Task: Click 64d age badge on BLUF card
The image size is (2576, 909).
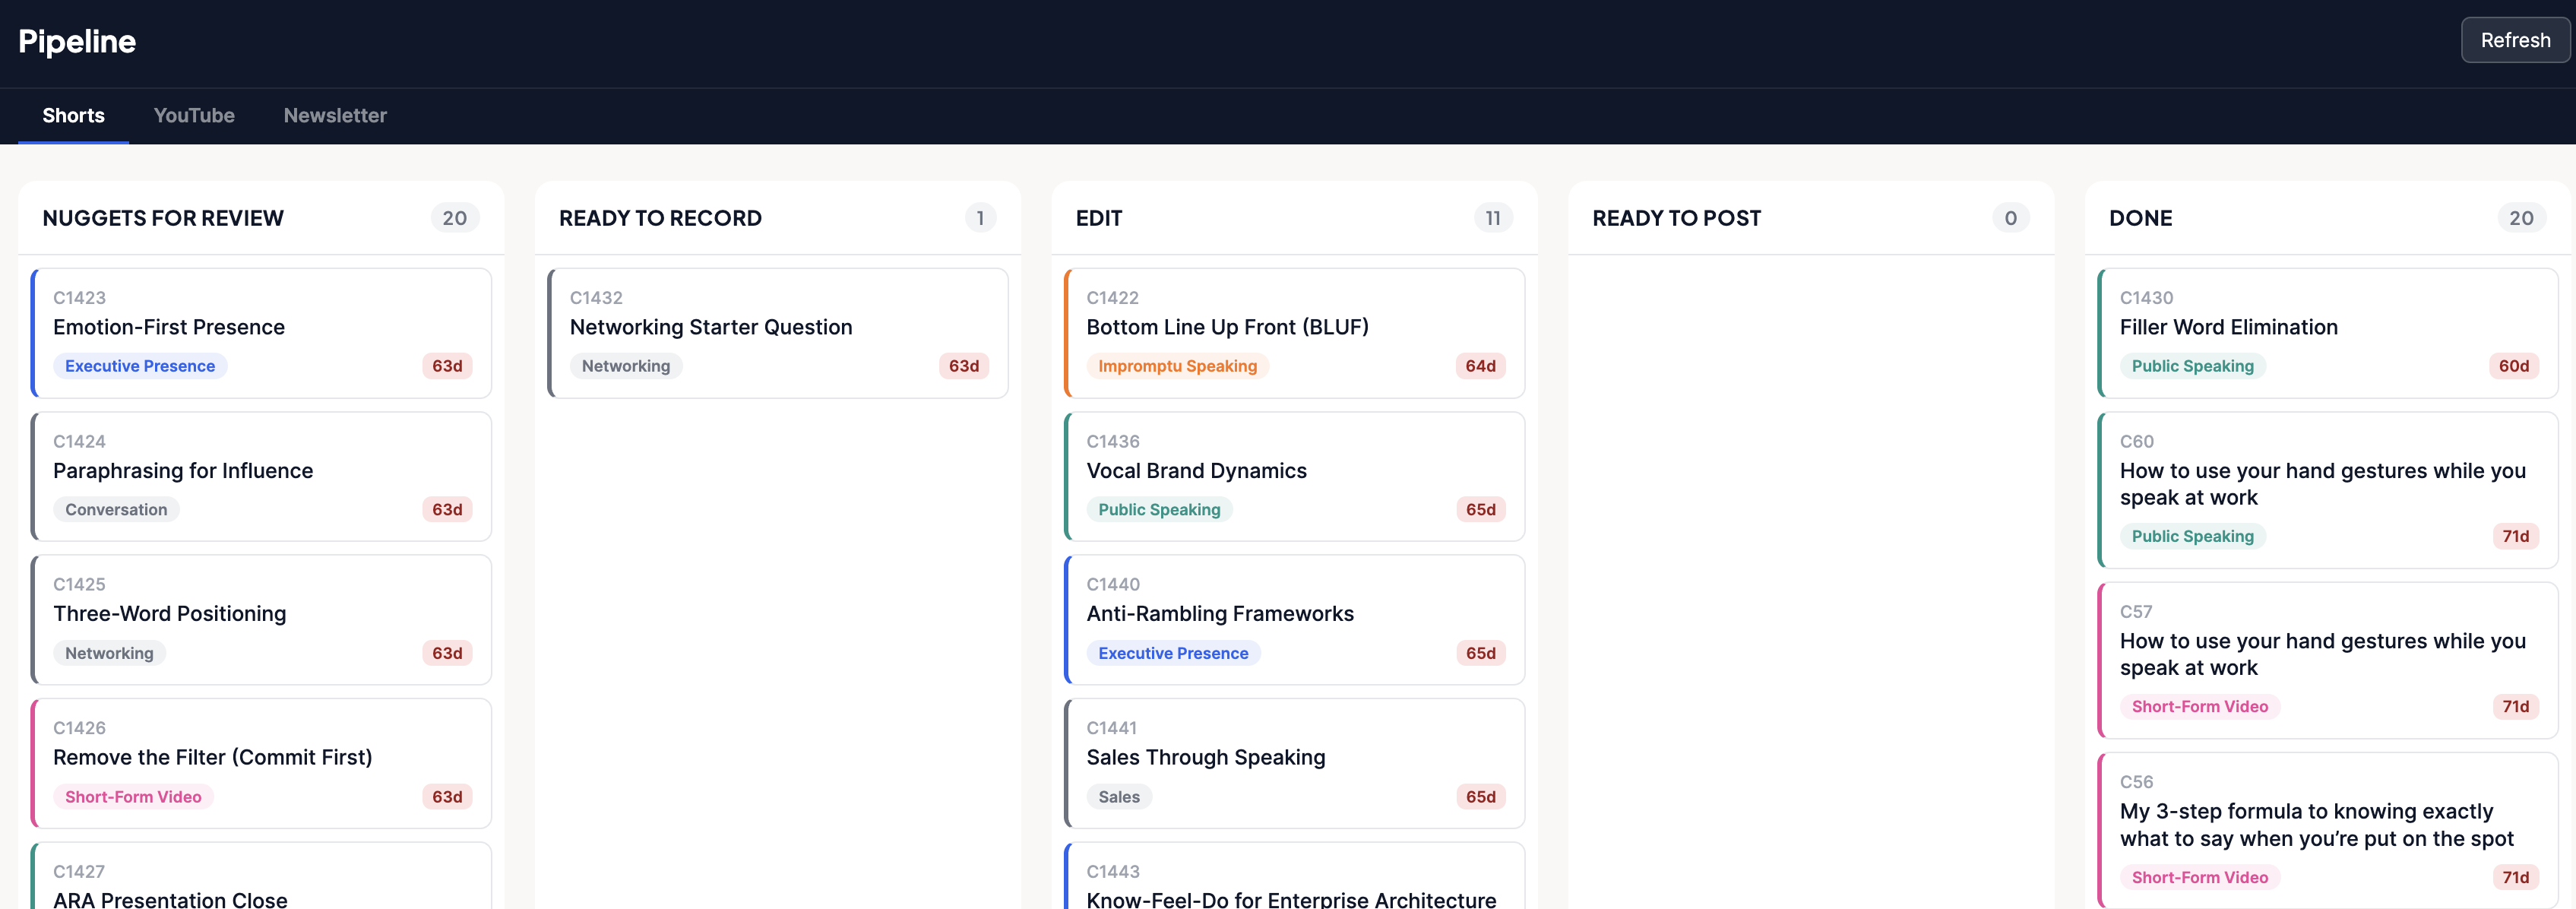Action: [x=1480, y=366]
